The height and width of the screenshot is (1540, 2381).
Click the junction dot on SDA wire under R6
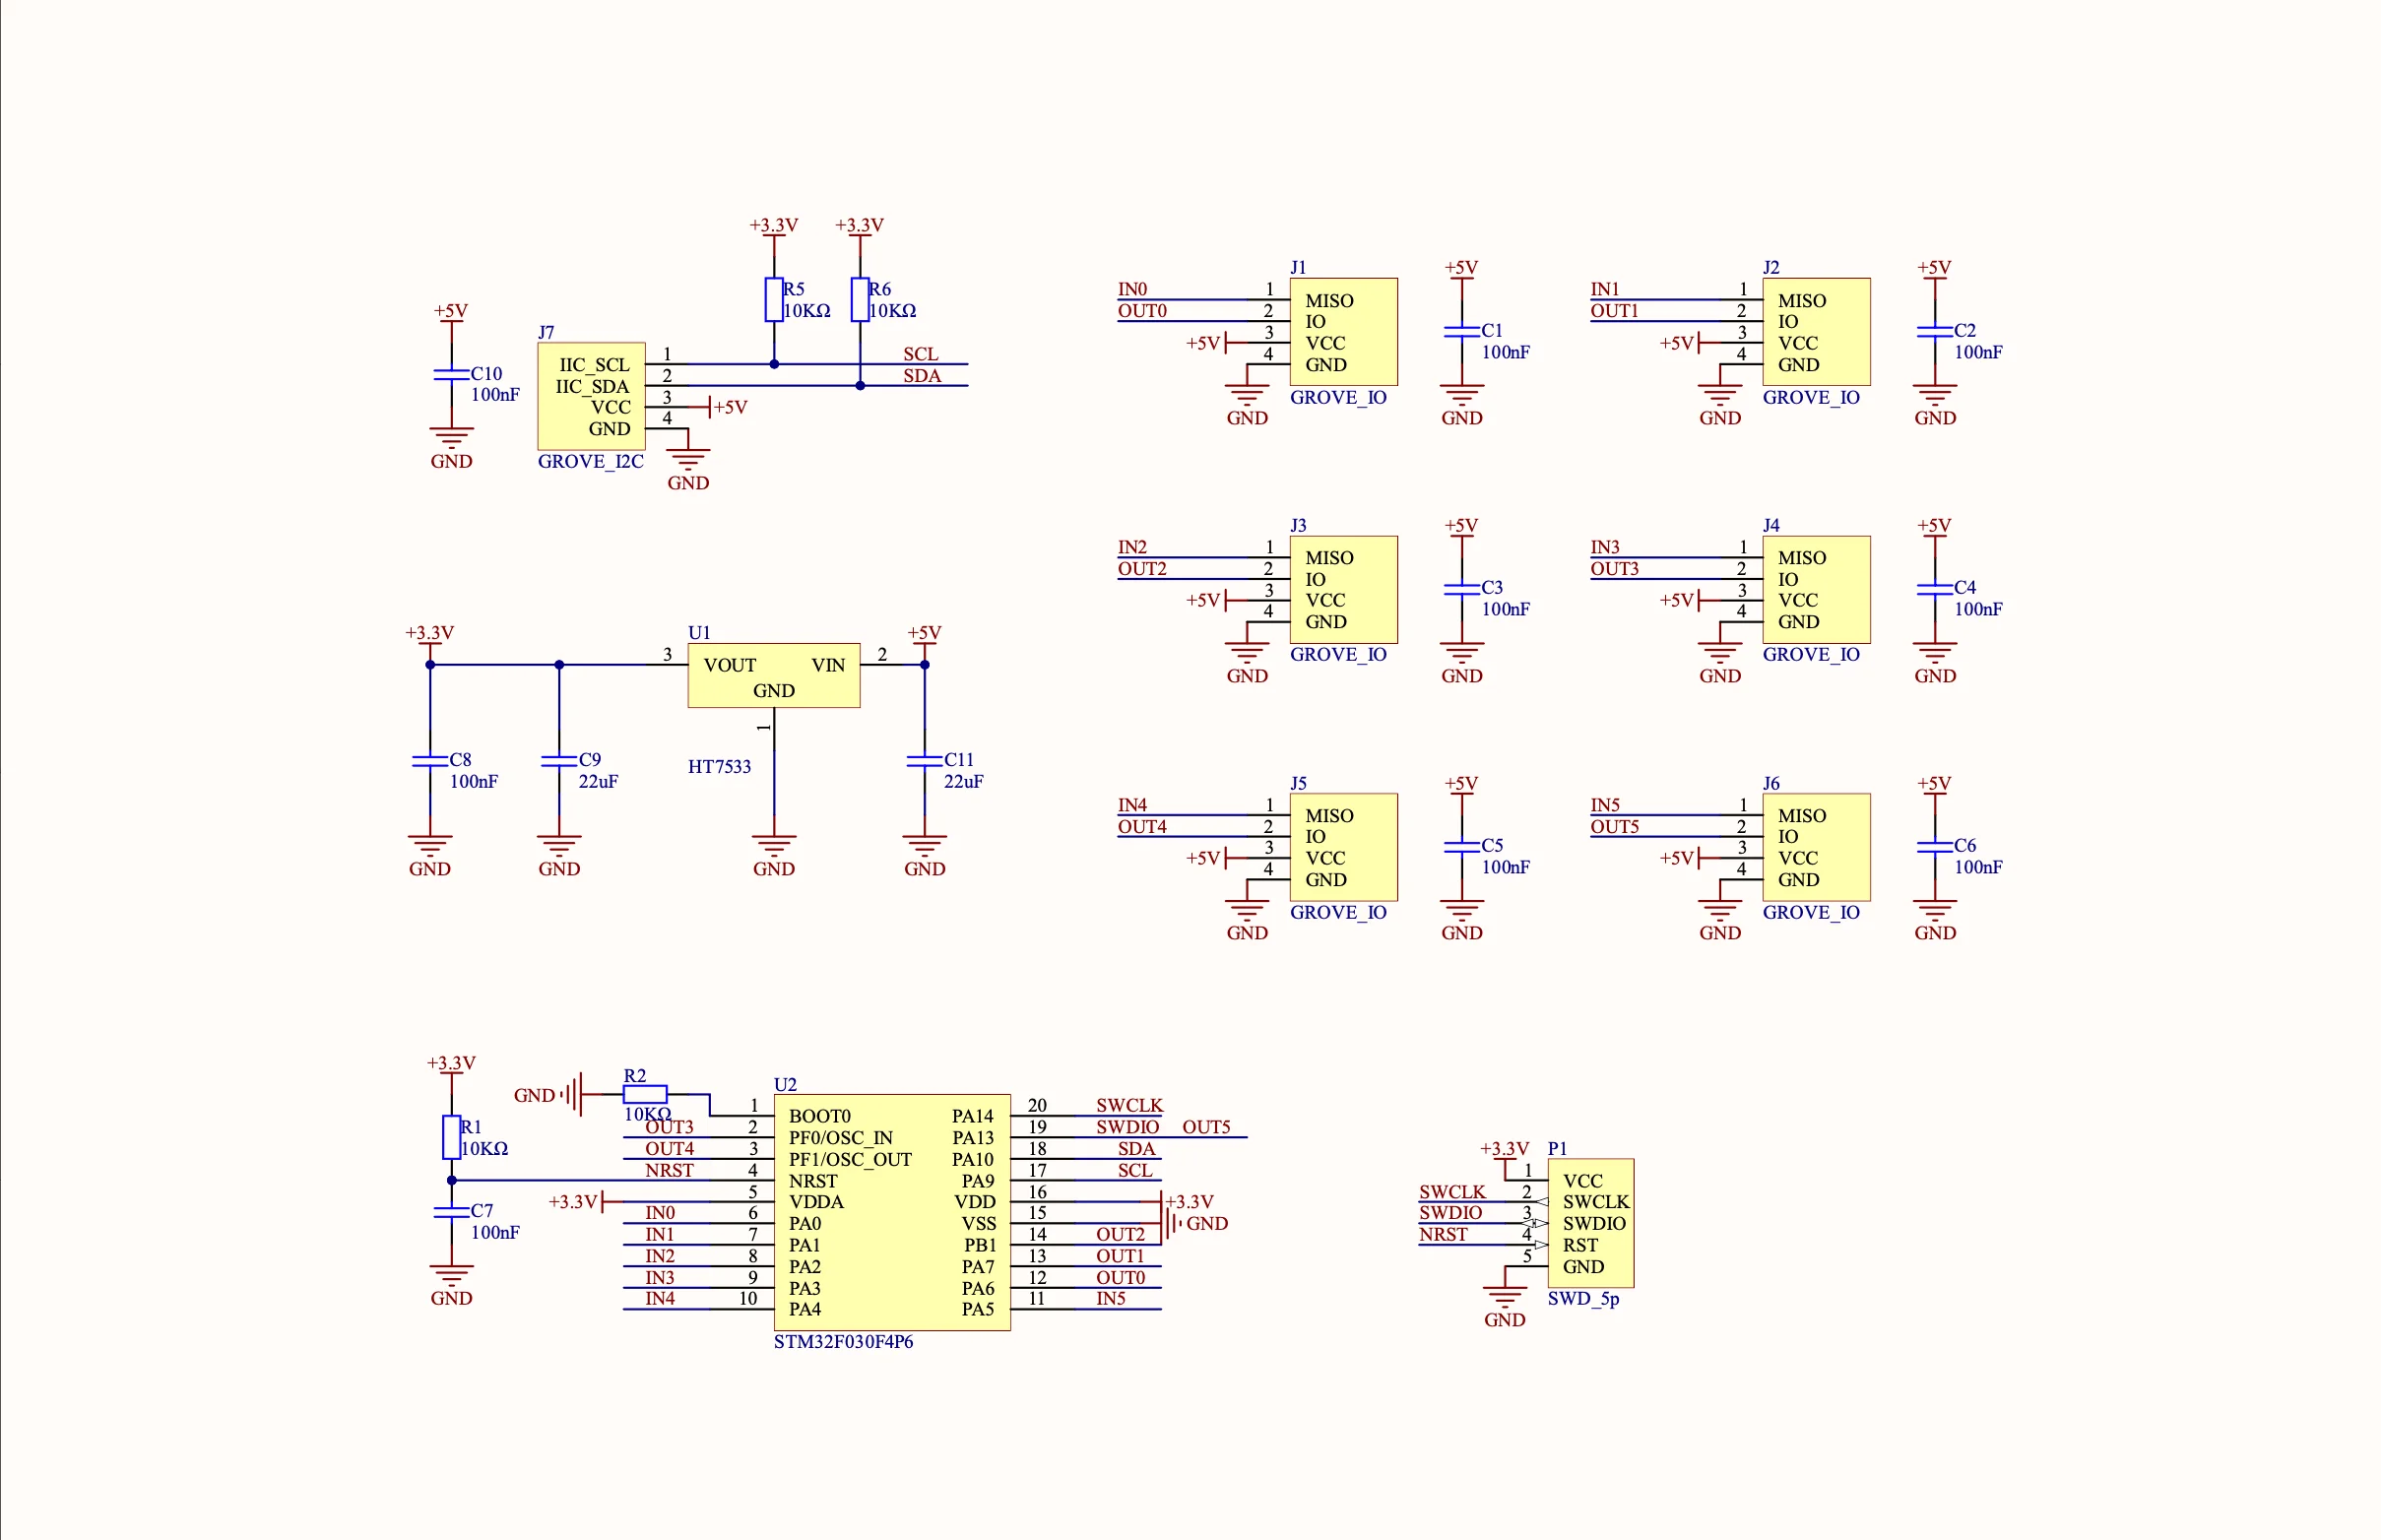[860, 386]
